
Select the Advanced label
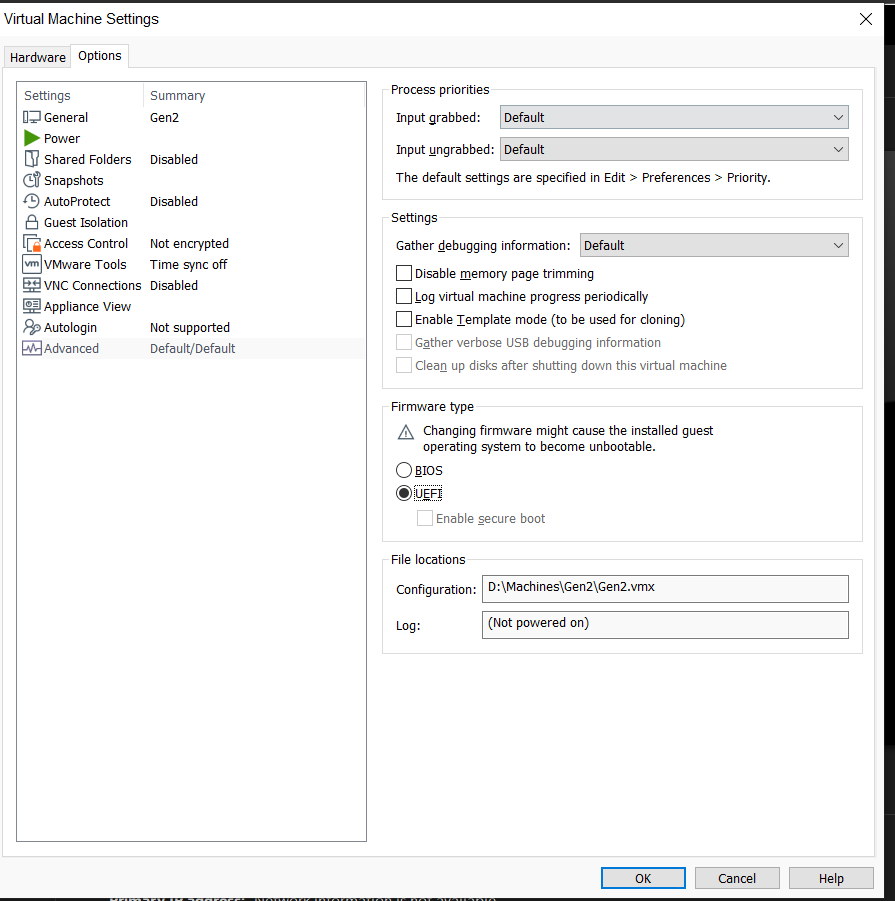[71, 348]
